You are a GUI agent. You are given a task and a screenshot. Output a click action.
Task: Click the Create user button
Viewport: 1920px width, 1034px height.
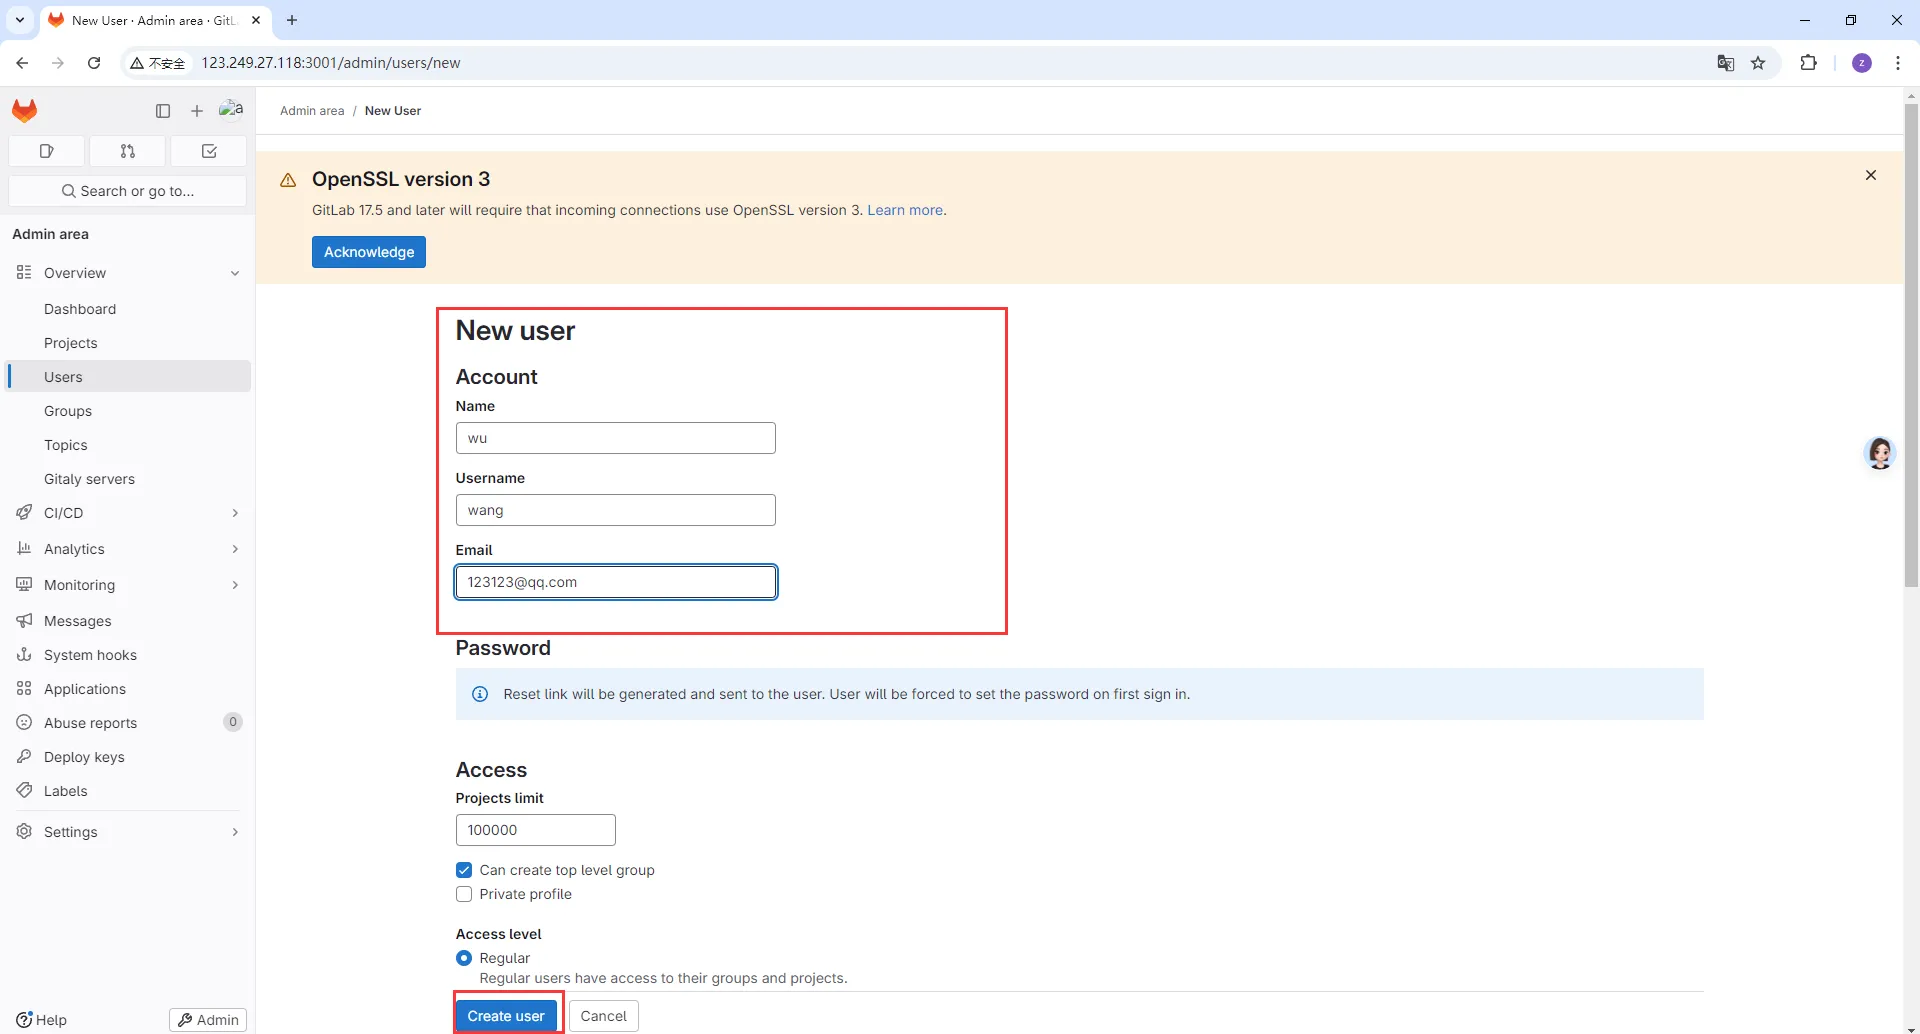coord(506,1016)
